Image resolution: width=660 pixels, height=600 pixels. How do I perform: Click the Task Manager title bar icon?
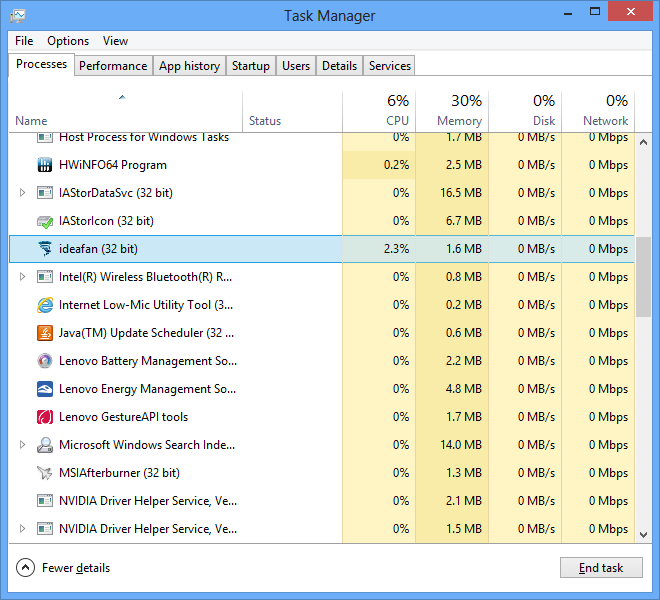18,16
